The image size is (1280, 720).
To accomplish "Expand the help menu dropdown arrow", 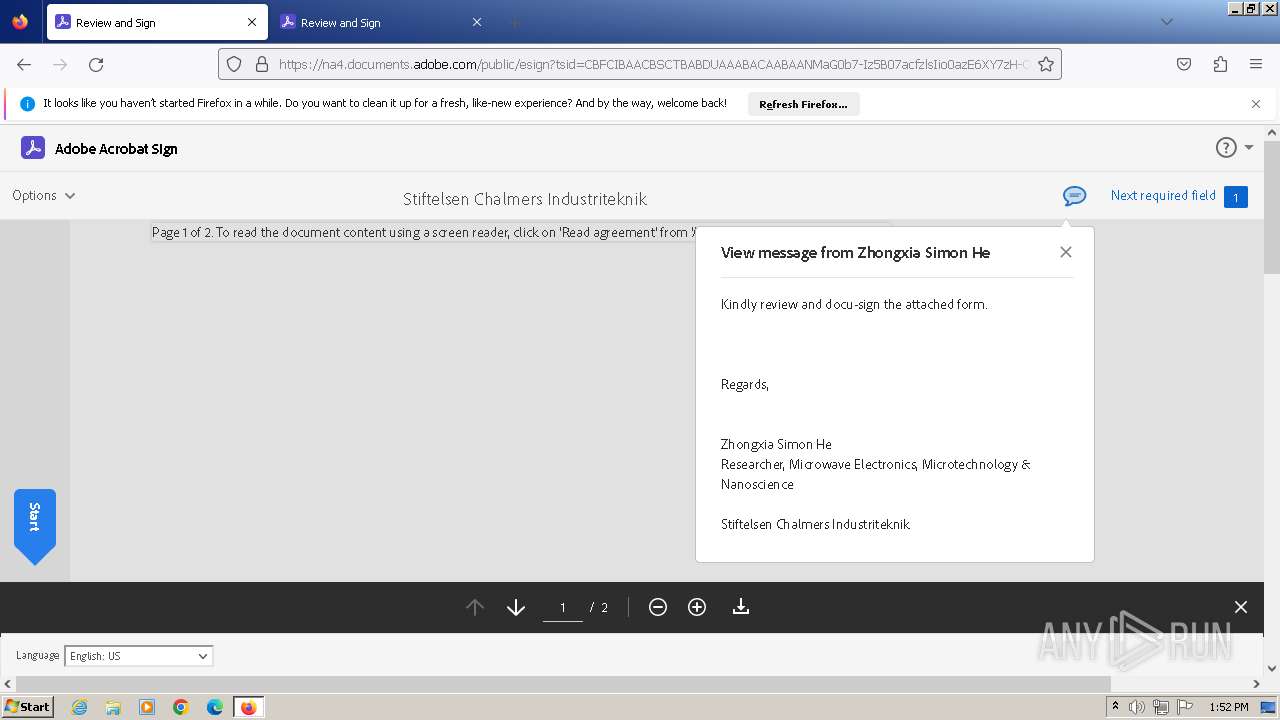I will pos(1249,148).
